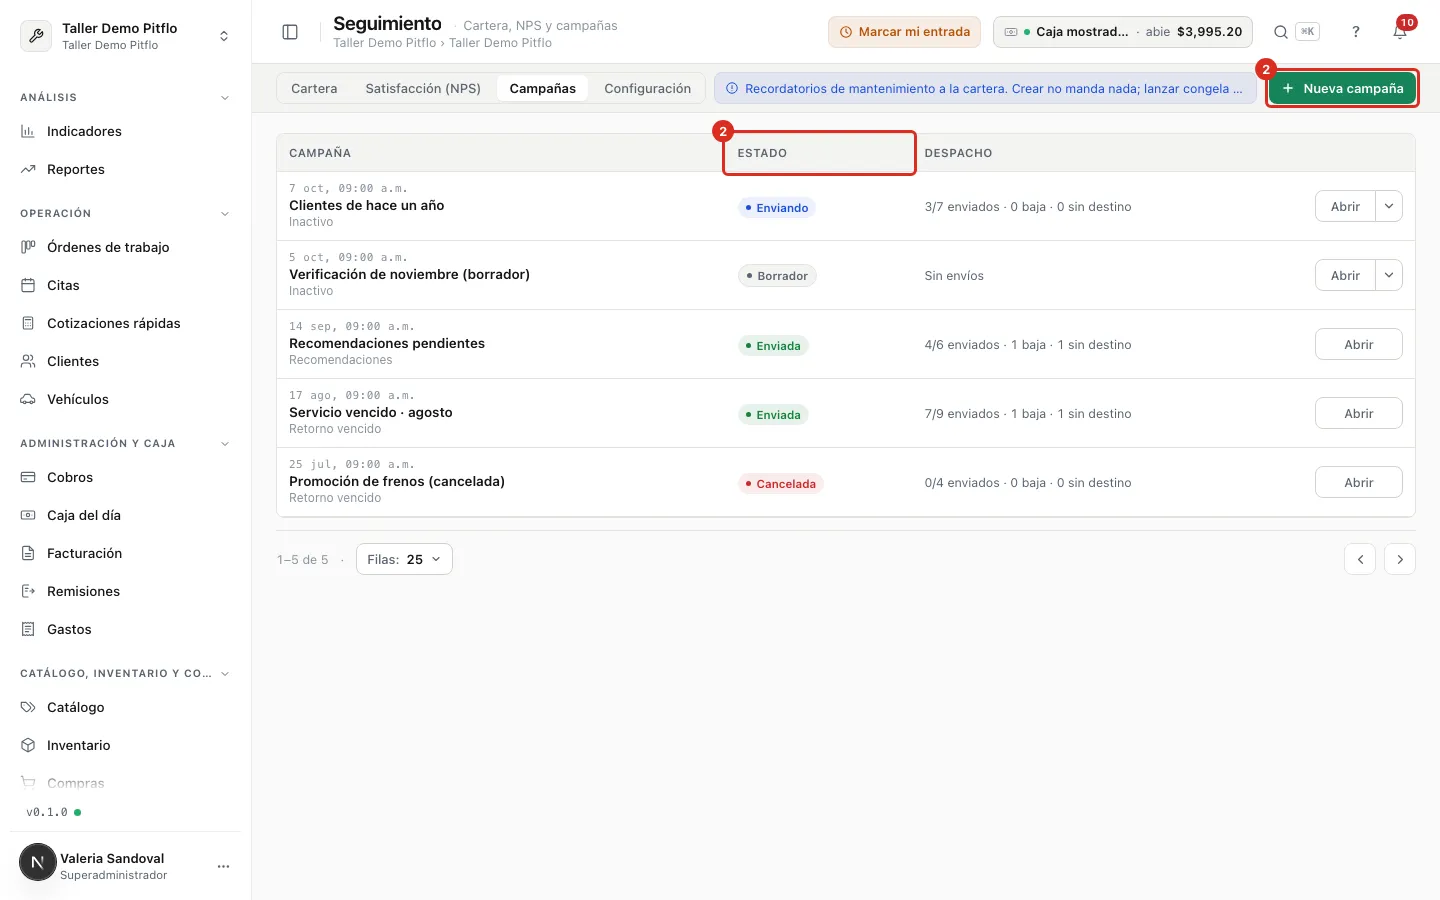Screen dimensions: 1440x900
Task: Click Marcar mi entrada button
Action: (904, 32)
